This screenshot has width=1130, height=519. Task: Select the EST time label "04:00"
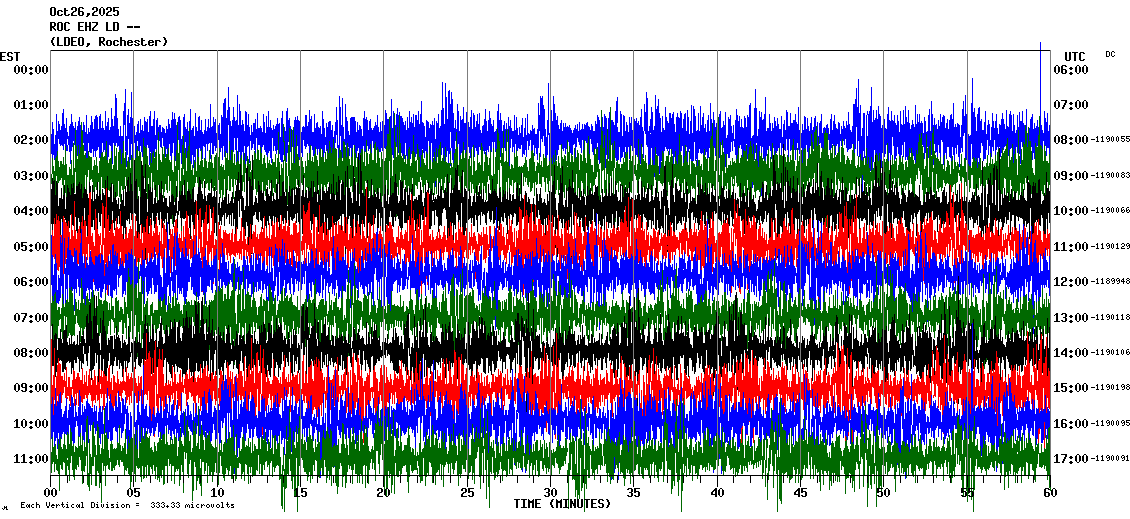click(31, 210)
